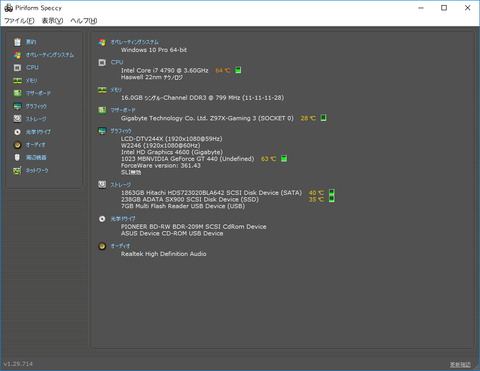Click the CPU chip icon in the summary pane

click(102, 62)
